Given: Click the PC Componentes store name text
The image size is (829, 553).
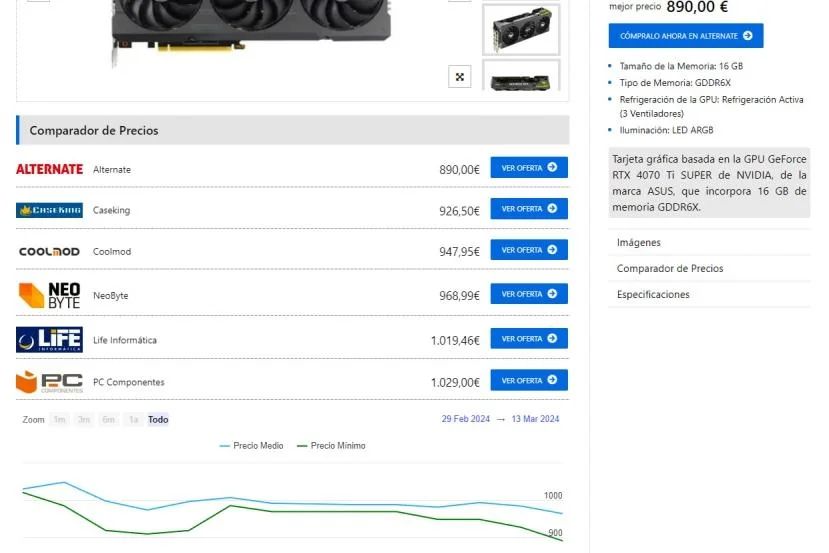Looking at the screenshot, I should [128, 382].
